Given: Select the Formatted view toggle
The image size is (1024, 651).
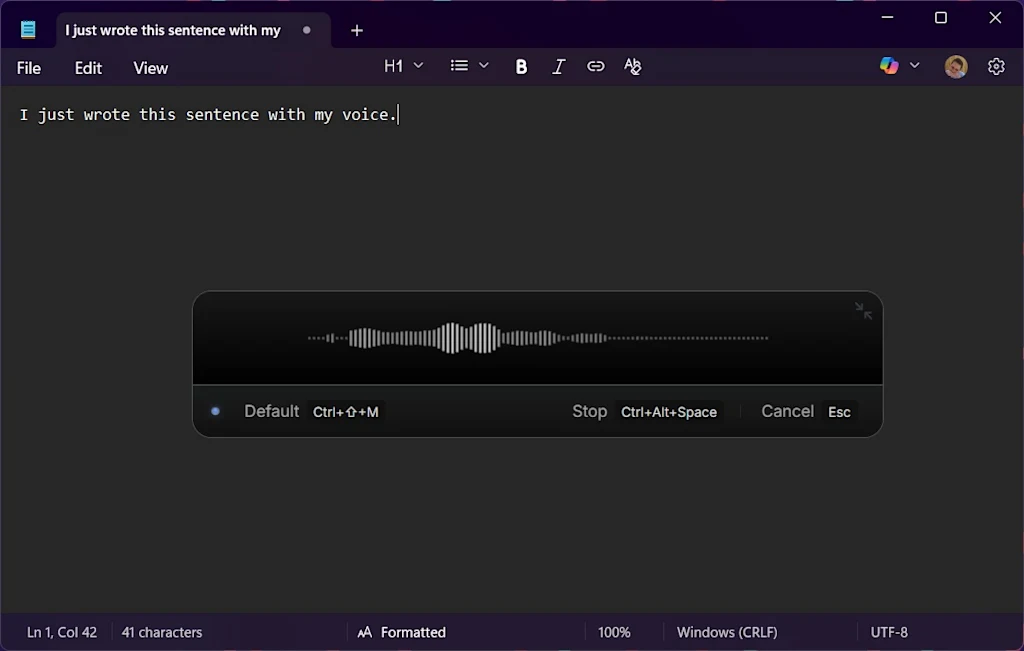Looking at the screenshot, I should point(412,632).
